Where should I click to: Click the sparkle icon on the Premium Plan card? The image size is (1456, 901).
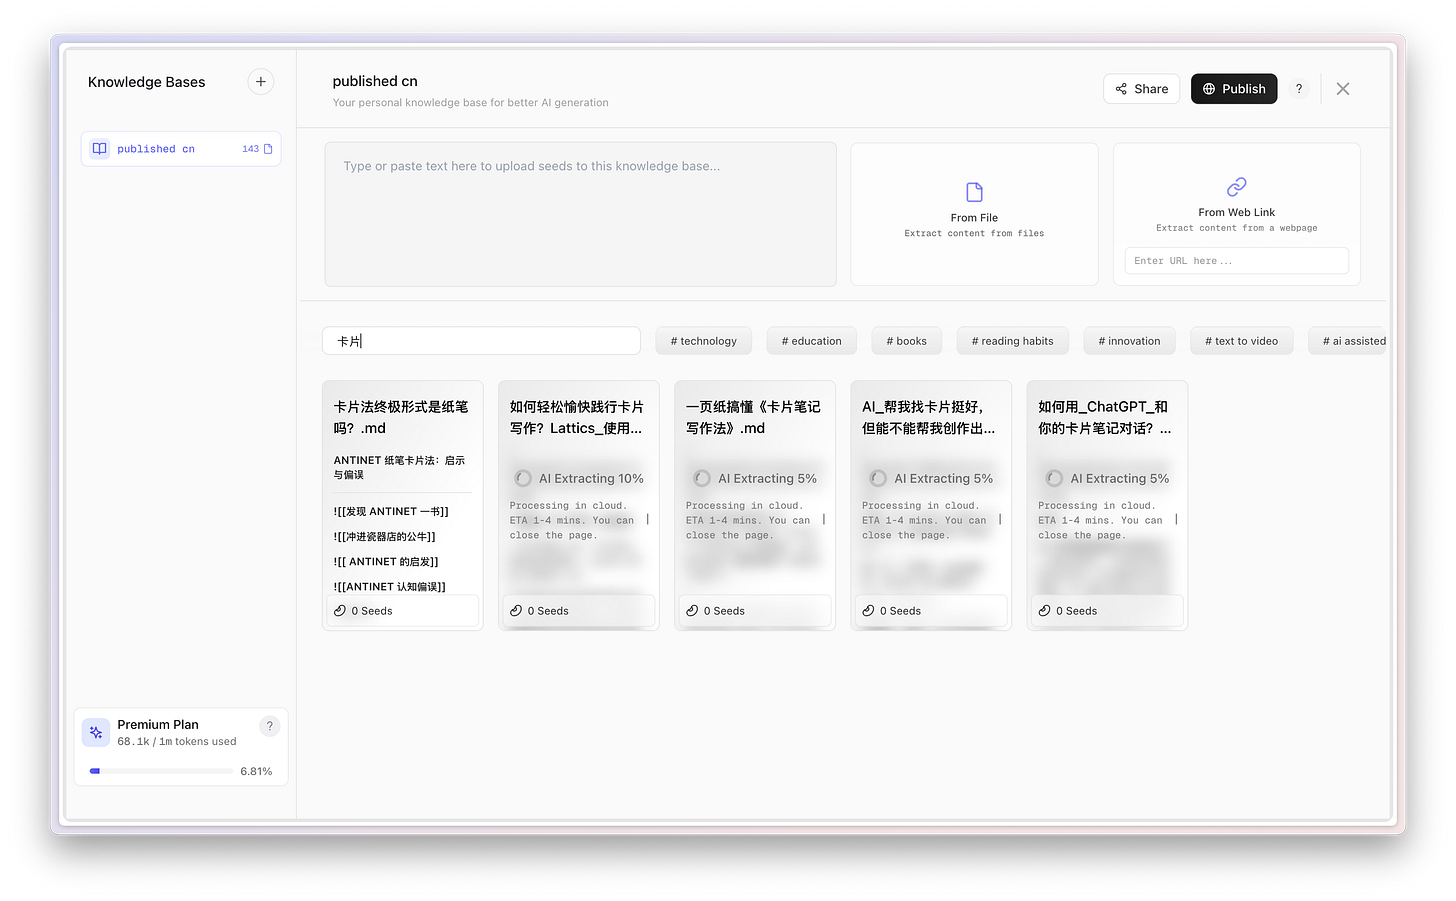pyautogui.click(x=95, y=731)
